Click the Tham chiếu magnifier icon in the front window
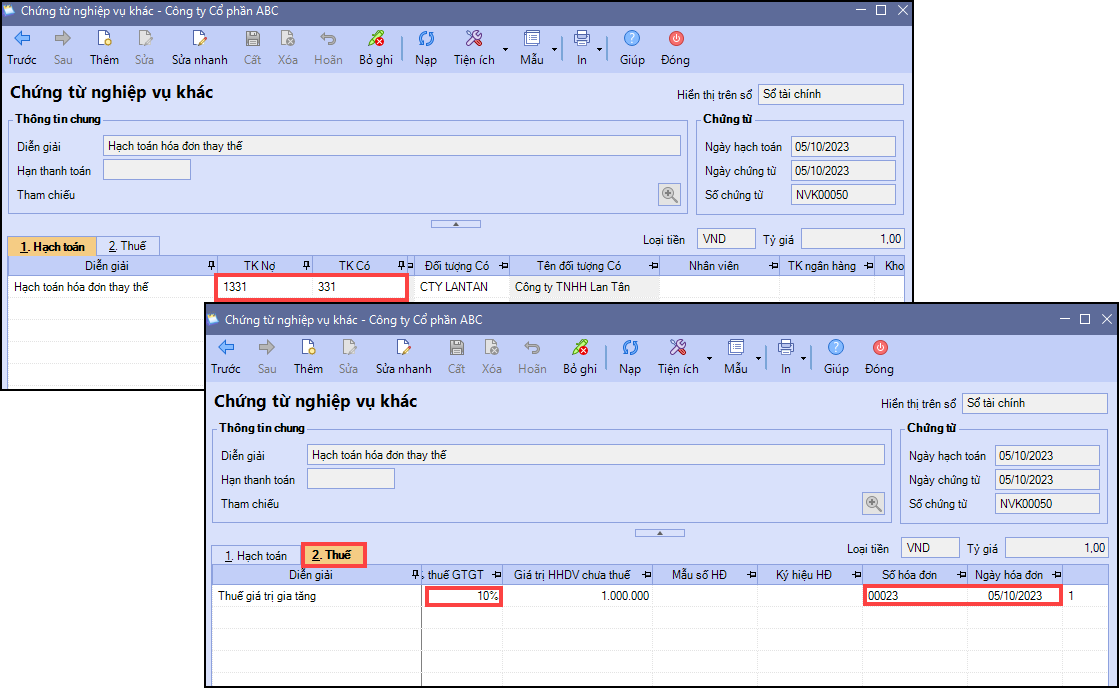1119x688 pixels. pyautogui.click(x=873, y=504)
